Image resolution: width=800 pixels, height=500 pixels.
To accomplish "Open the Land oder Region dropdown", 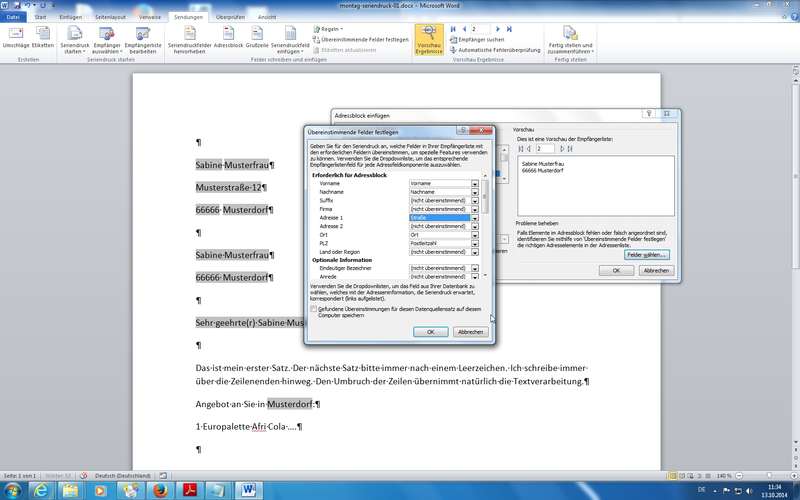I will [474, 252].
